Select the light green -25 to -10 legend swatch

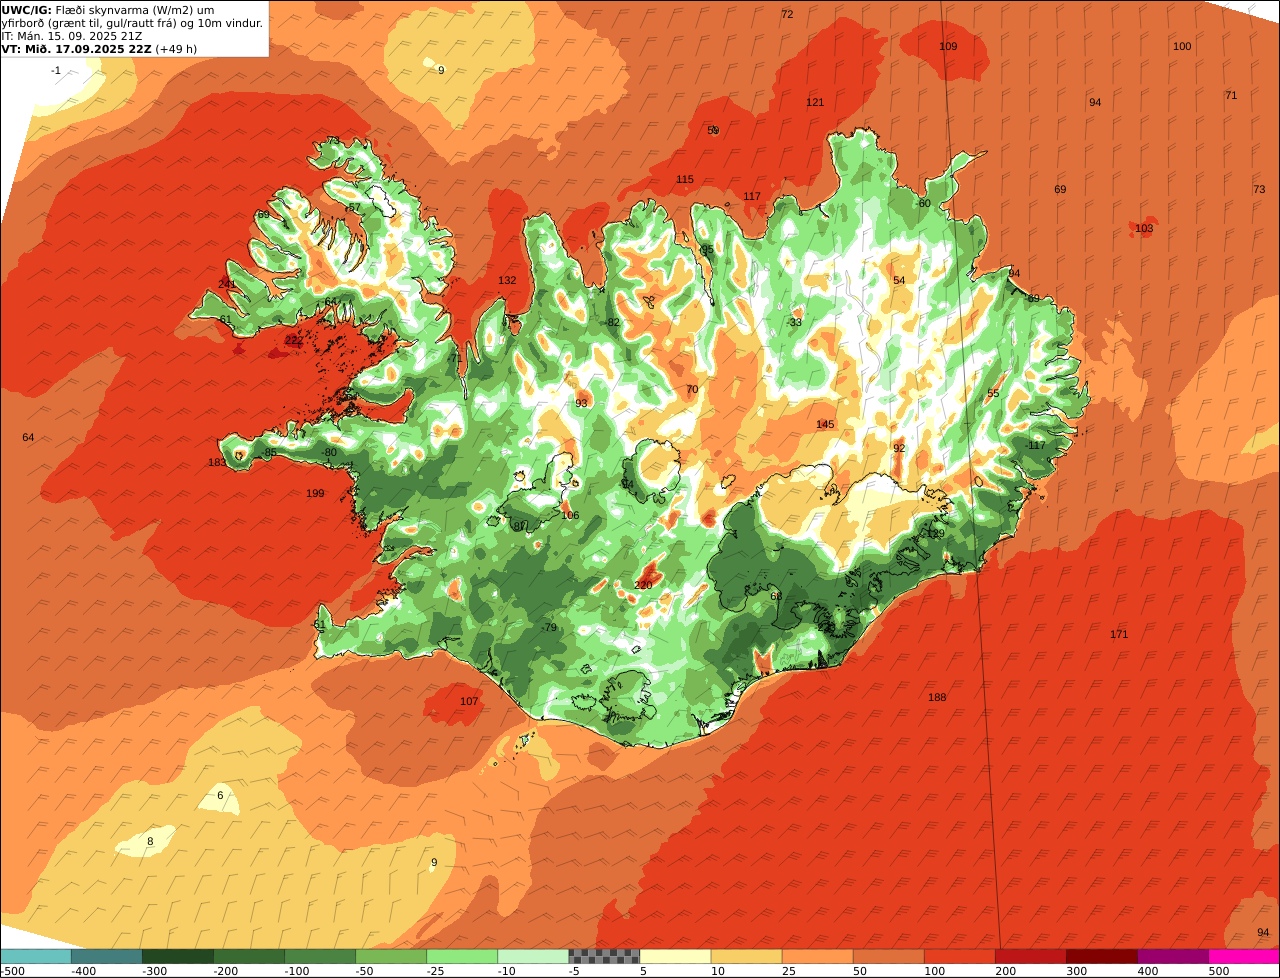[x=462, y=956]
